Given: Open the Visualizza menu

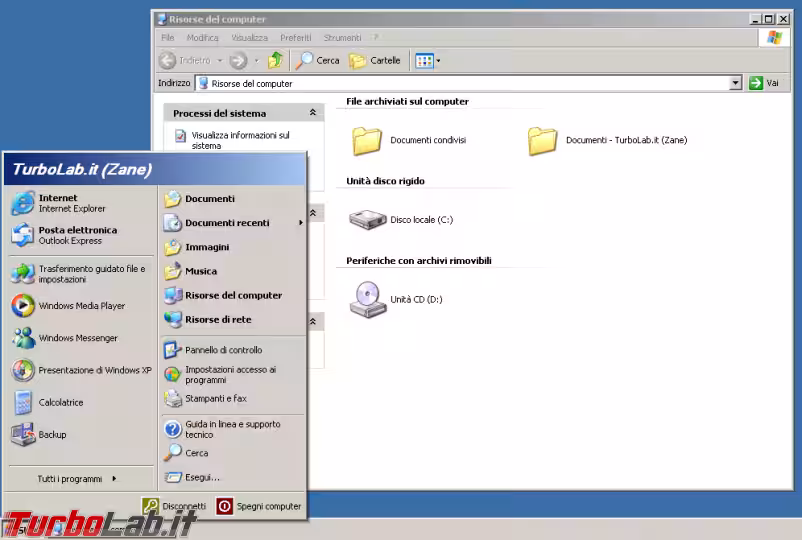Looking at the screenshot, I should coord(249,38).
